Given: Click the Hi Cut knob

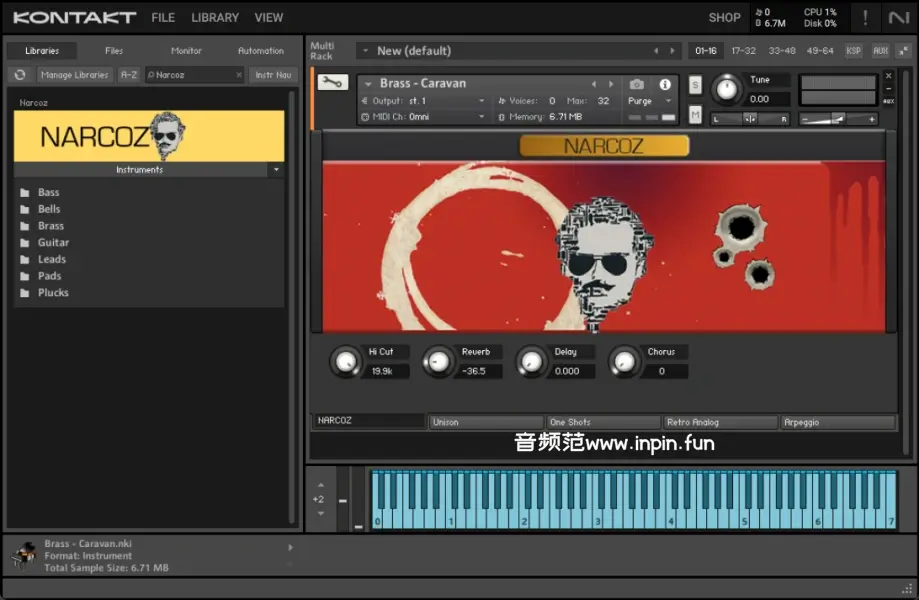Looking at the screenshot, I should click(x=345, y=362).
